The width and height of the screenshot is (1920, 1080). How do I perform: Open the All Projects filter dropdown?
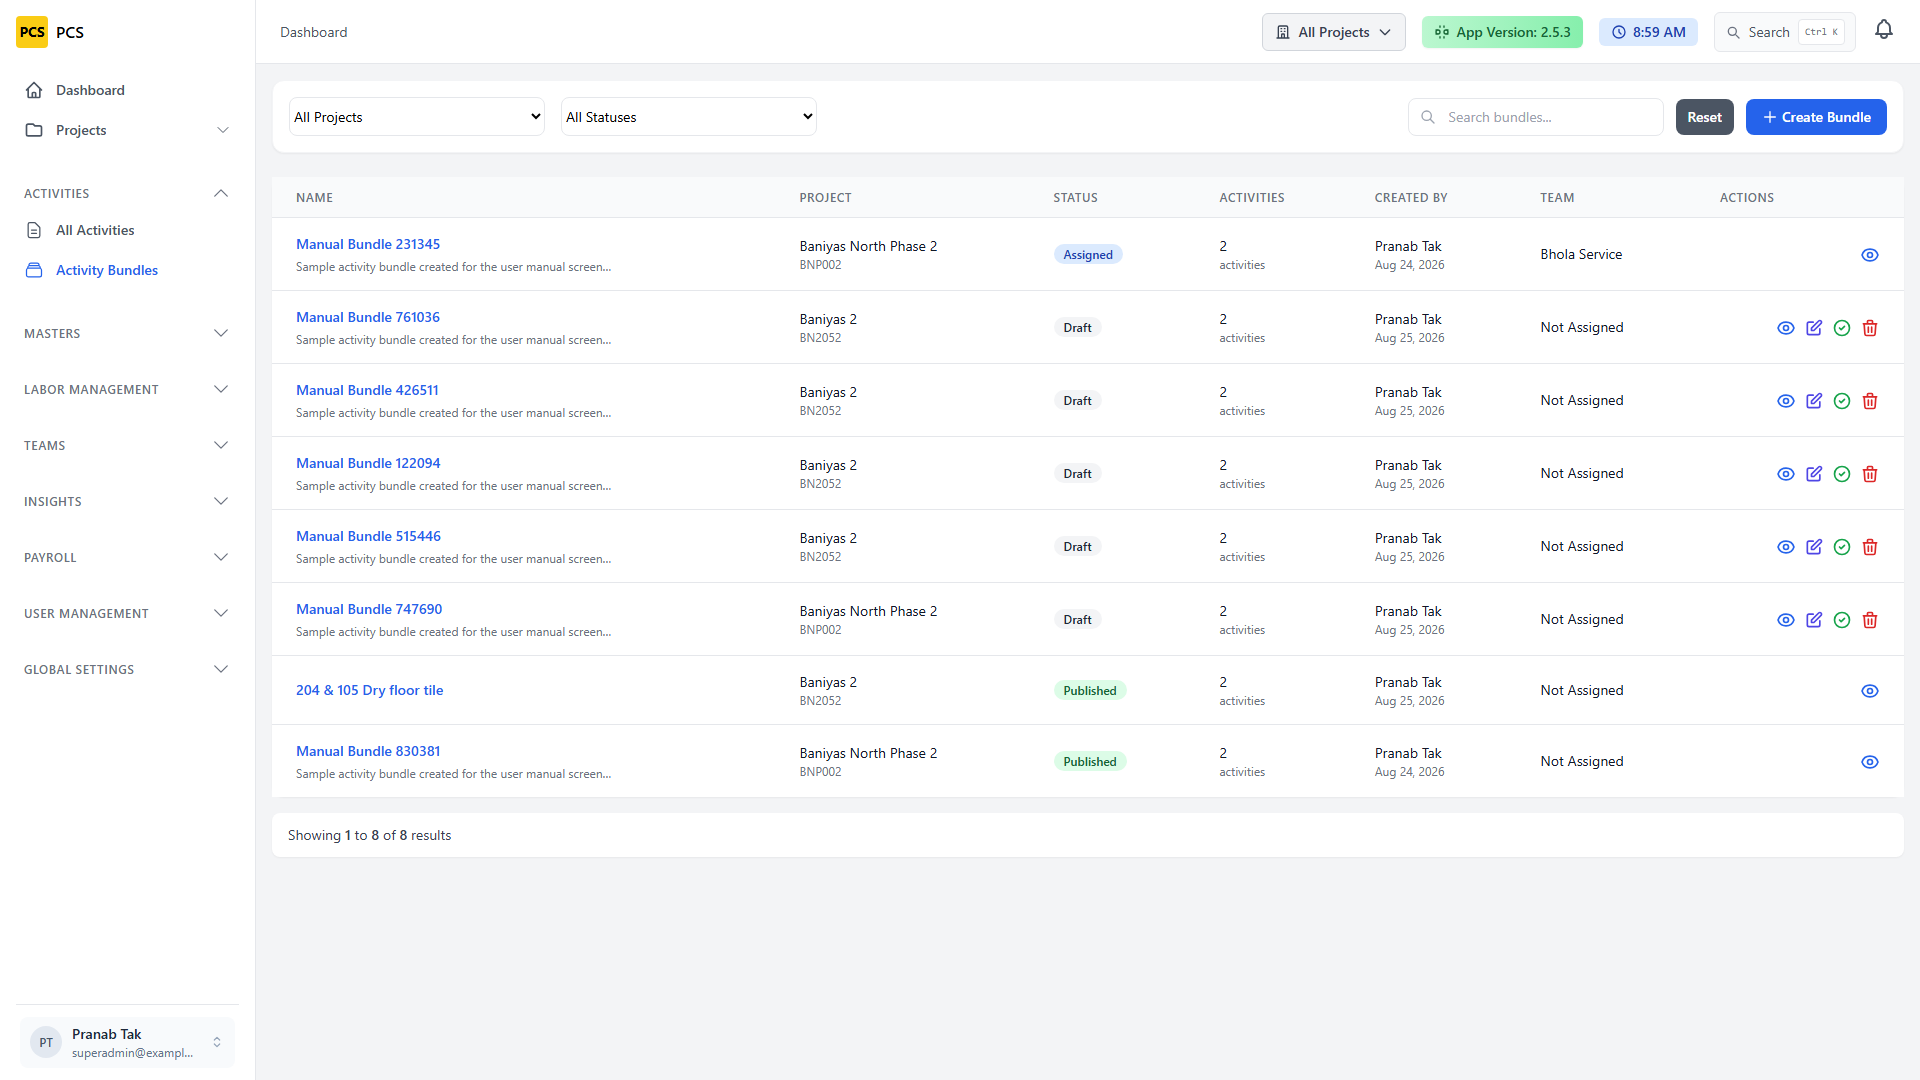click(417, 117)
